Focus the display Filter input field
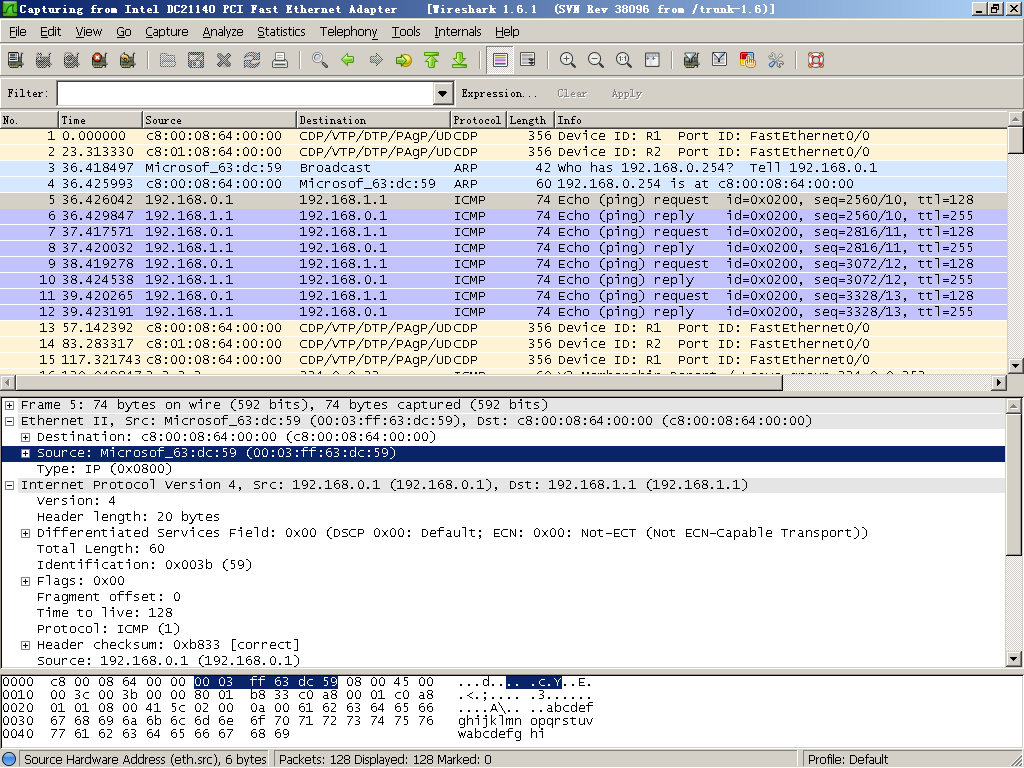The width and height of the screenshot is (1024, 768). pyautogui.click(x=246, y=93)
